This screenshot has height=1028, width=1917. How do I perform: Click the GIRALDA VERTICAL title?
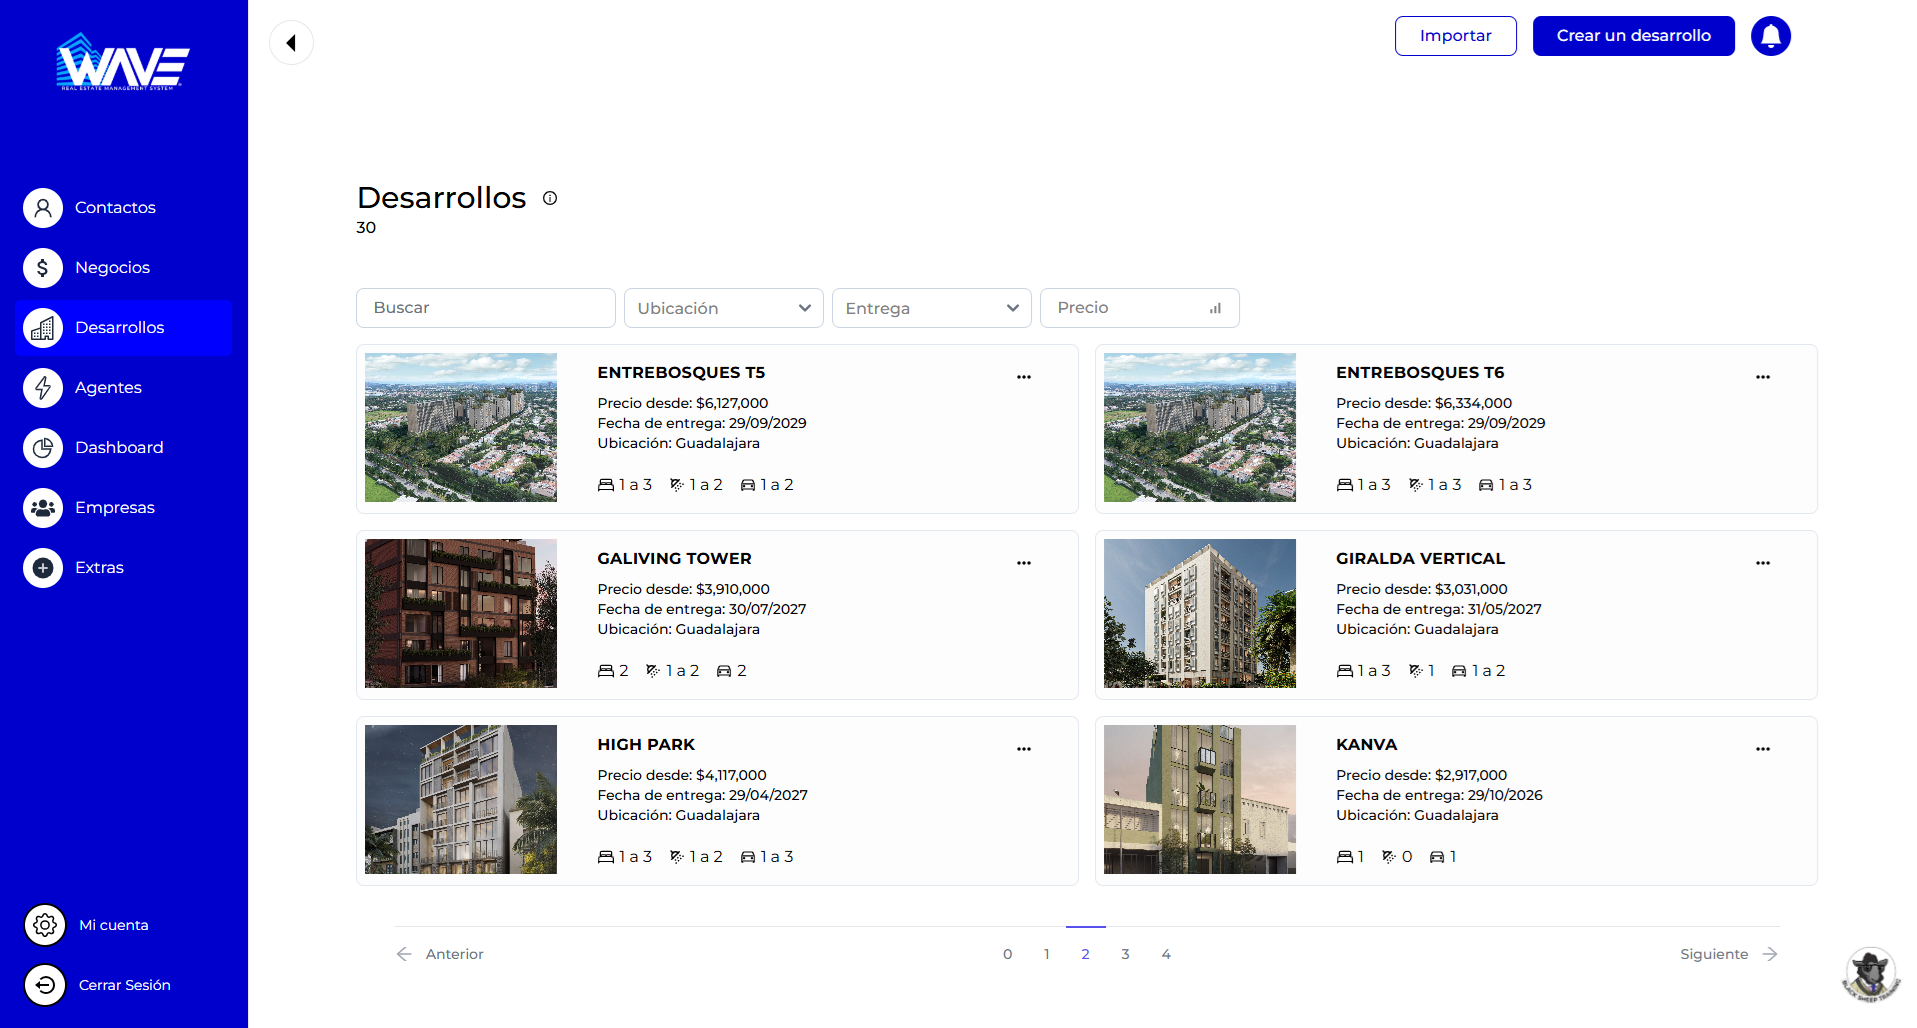[1420, 559]
